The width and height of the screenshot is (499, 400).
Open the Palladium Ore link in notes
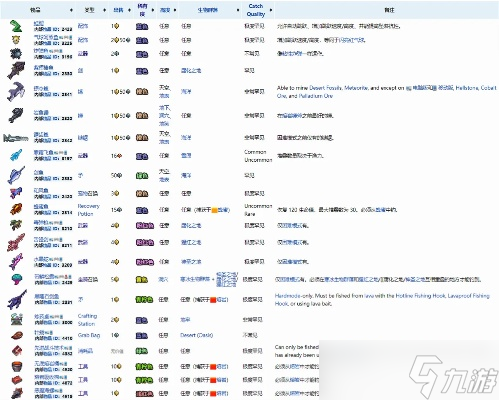(316, 96)
